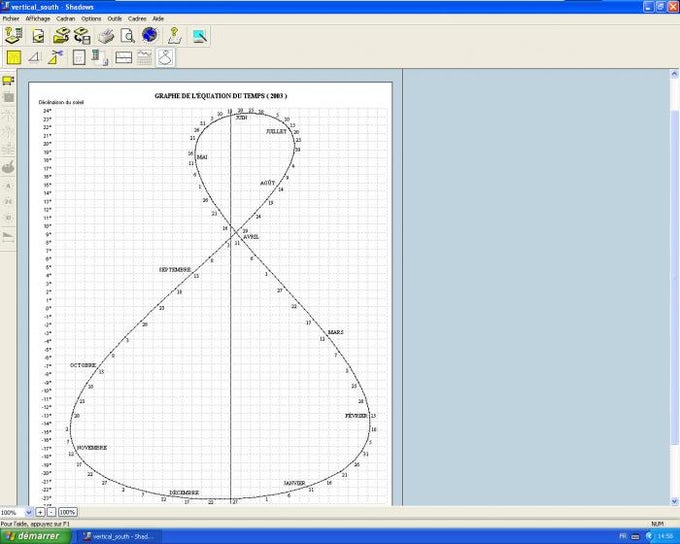Screen dimensions: 680x544
Task: Click the system tray clock
Action: (x=665, y=537)
